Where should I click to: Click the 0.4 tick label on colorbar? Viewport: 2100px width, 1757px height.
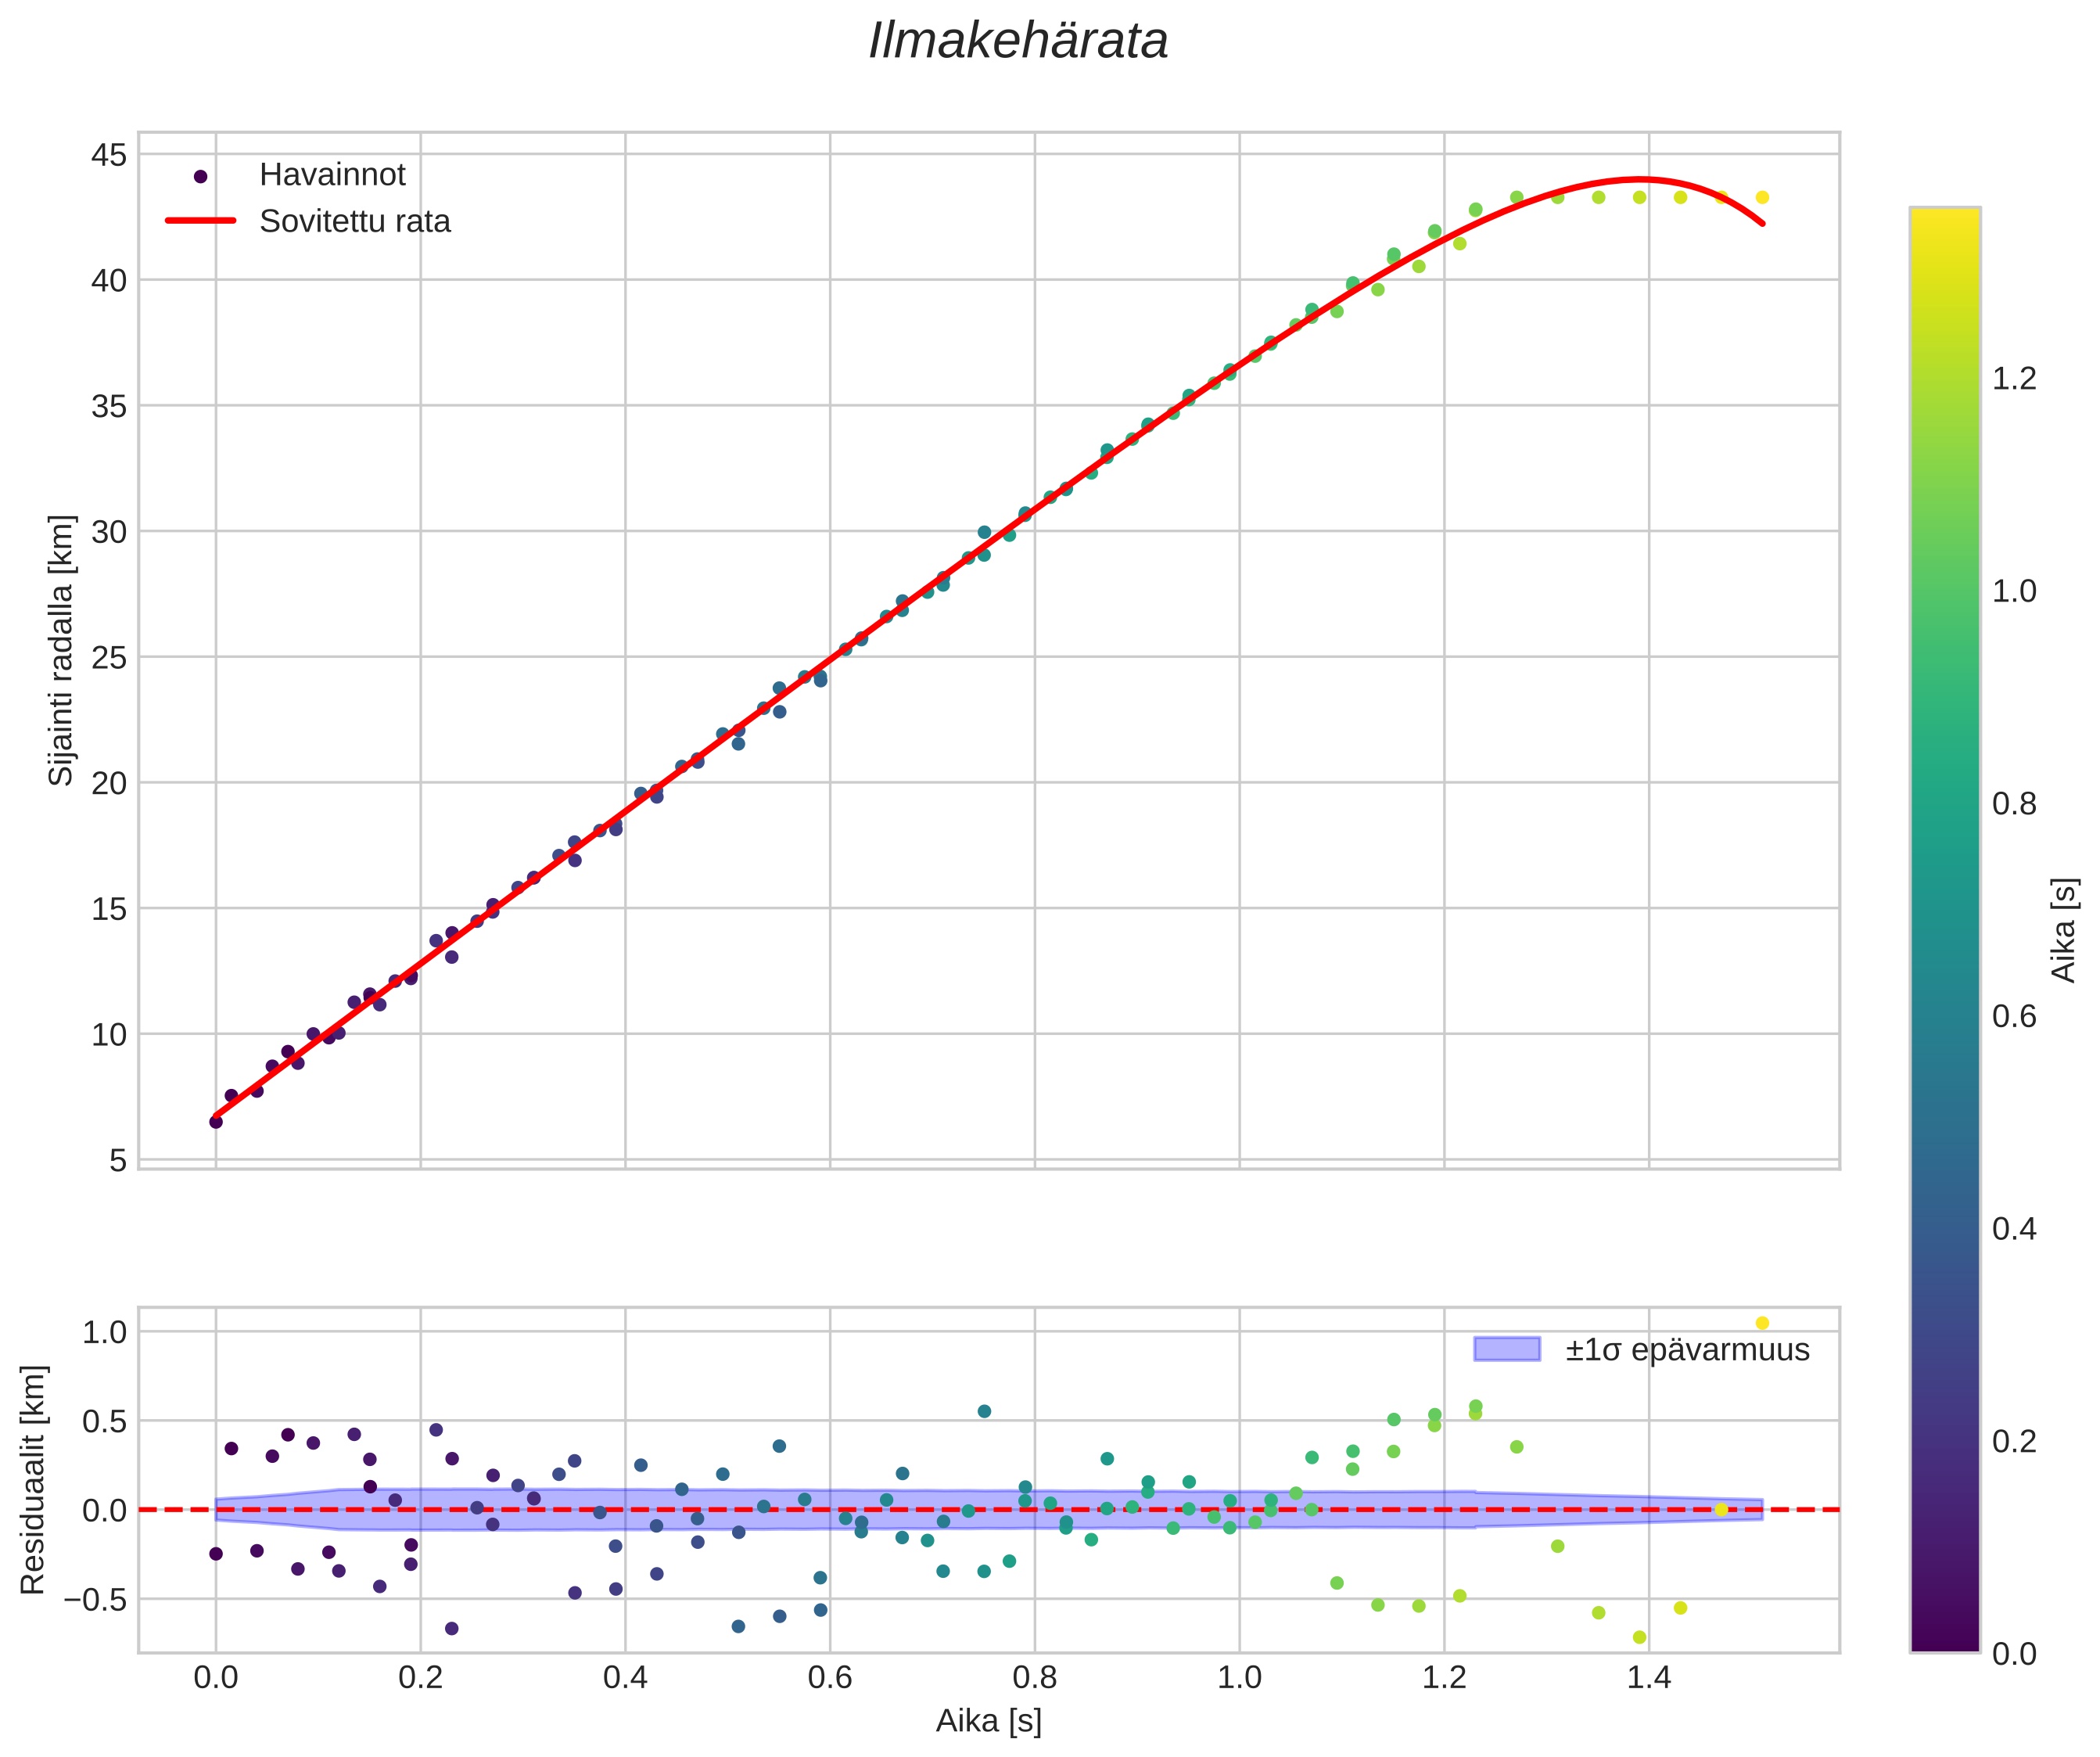pyautogui.click(x=2013, y=1228)
